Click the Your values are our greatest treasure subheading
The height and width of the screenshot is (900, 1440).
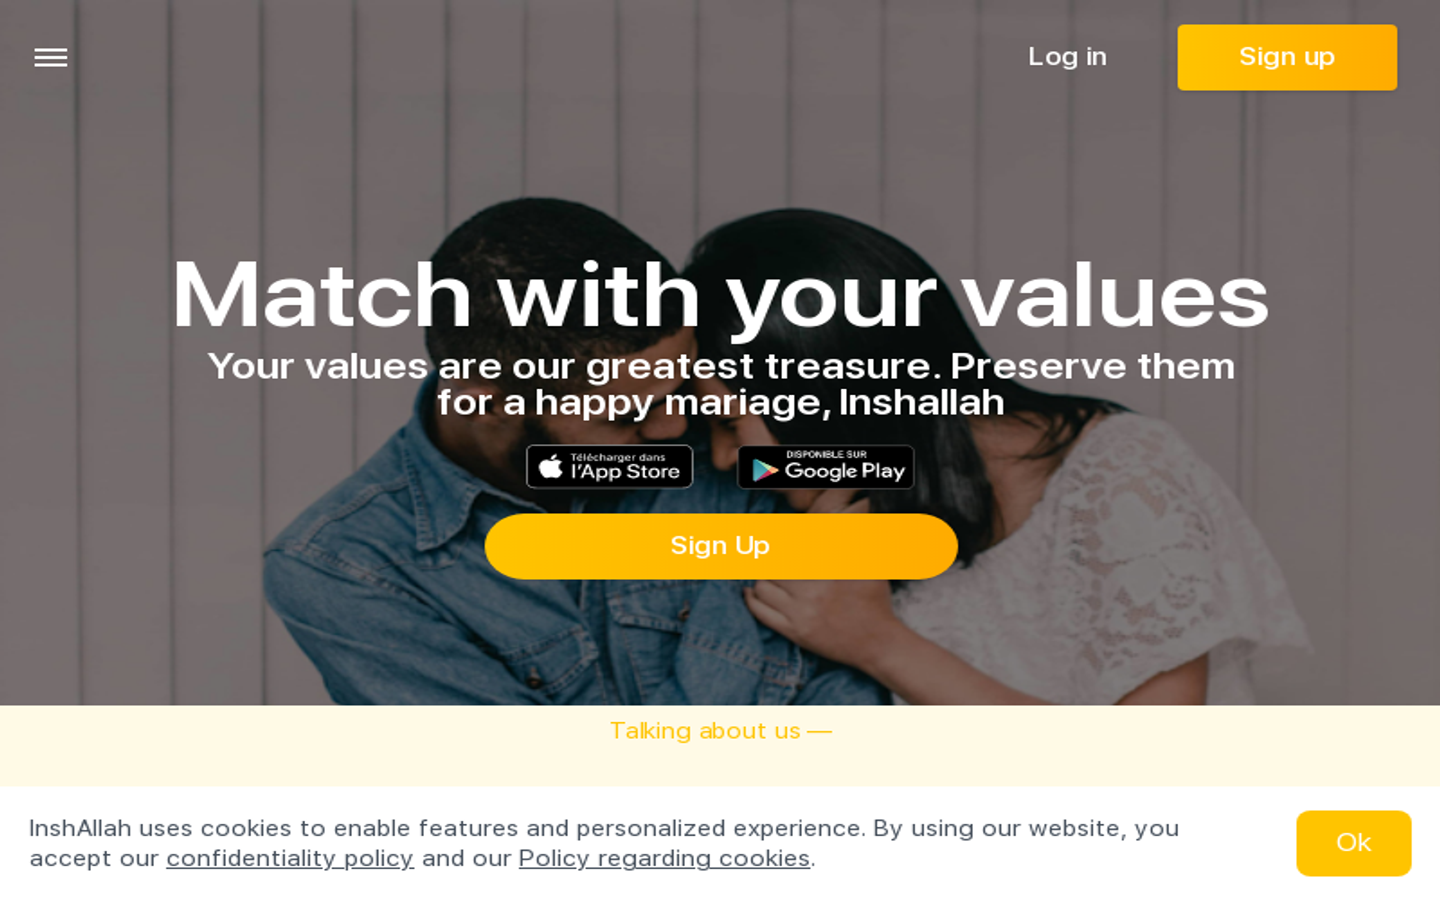pos(721,384)
